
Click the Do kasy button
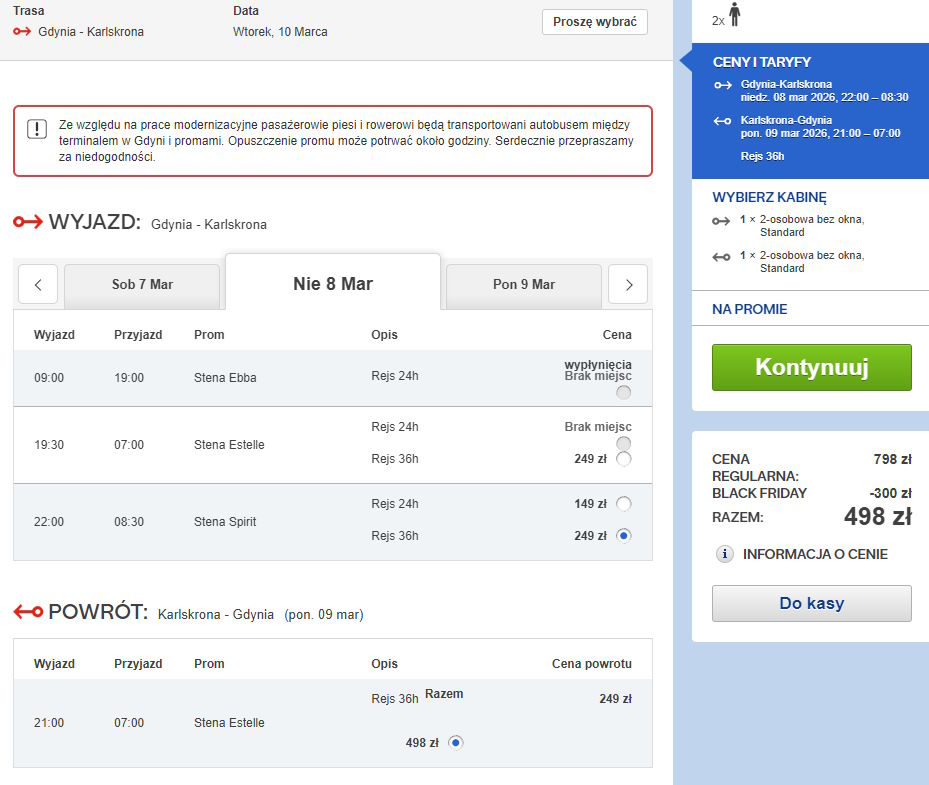(811, 603)
